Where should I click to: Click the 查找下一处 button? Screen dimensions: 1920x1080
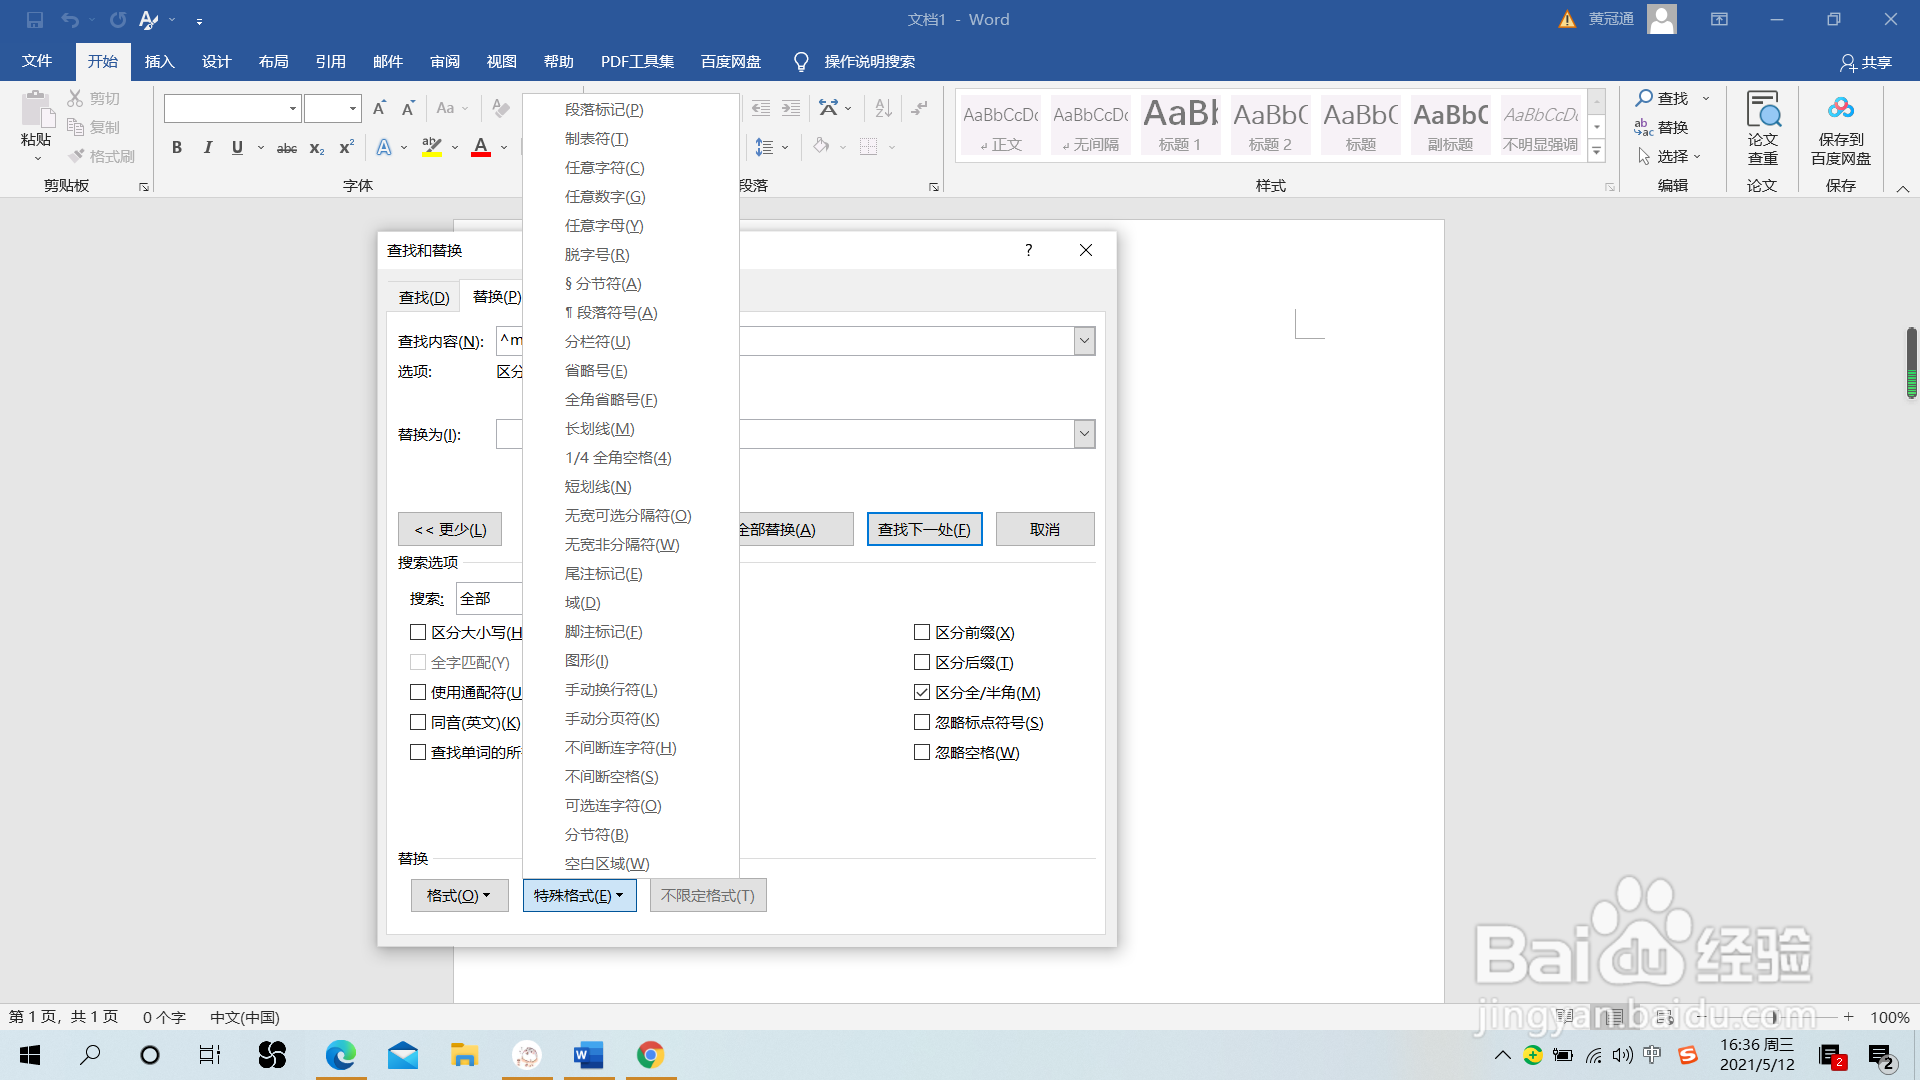tap(924, 530)
